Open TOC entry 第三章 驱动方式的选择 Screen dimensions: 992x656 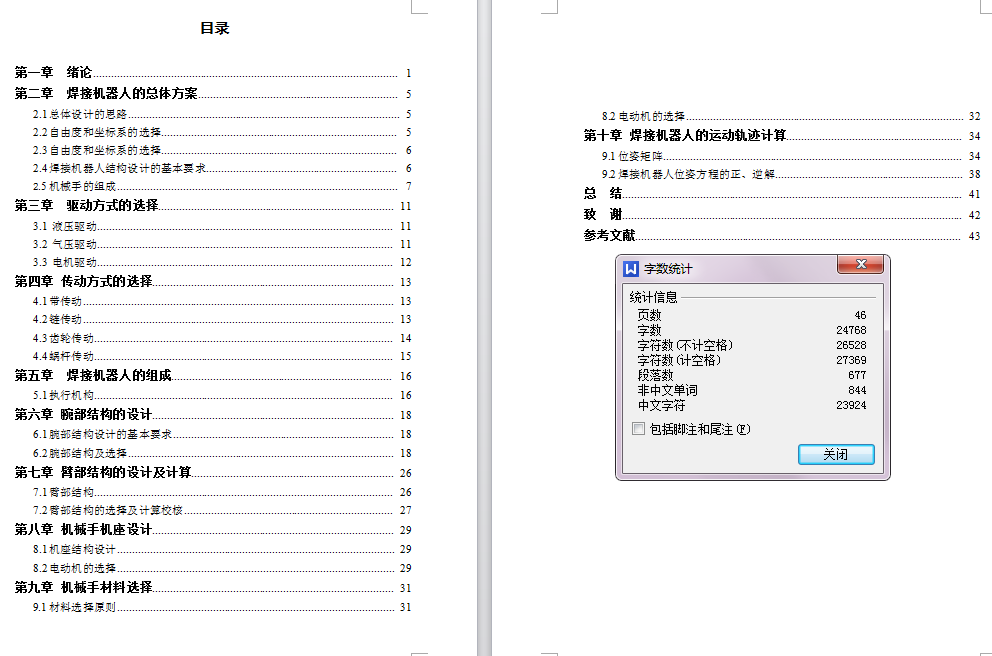(213, 206)
